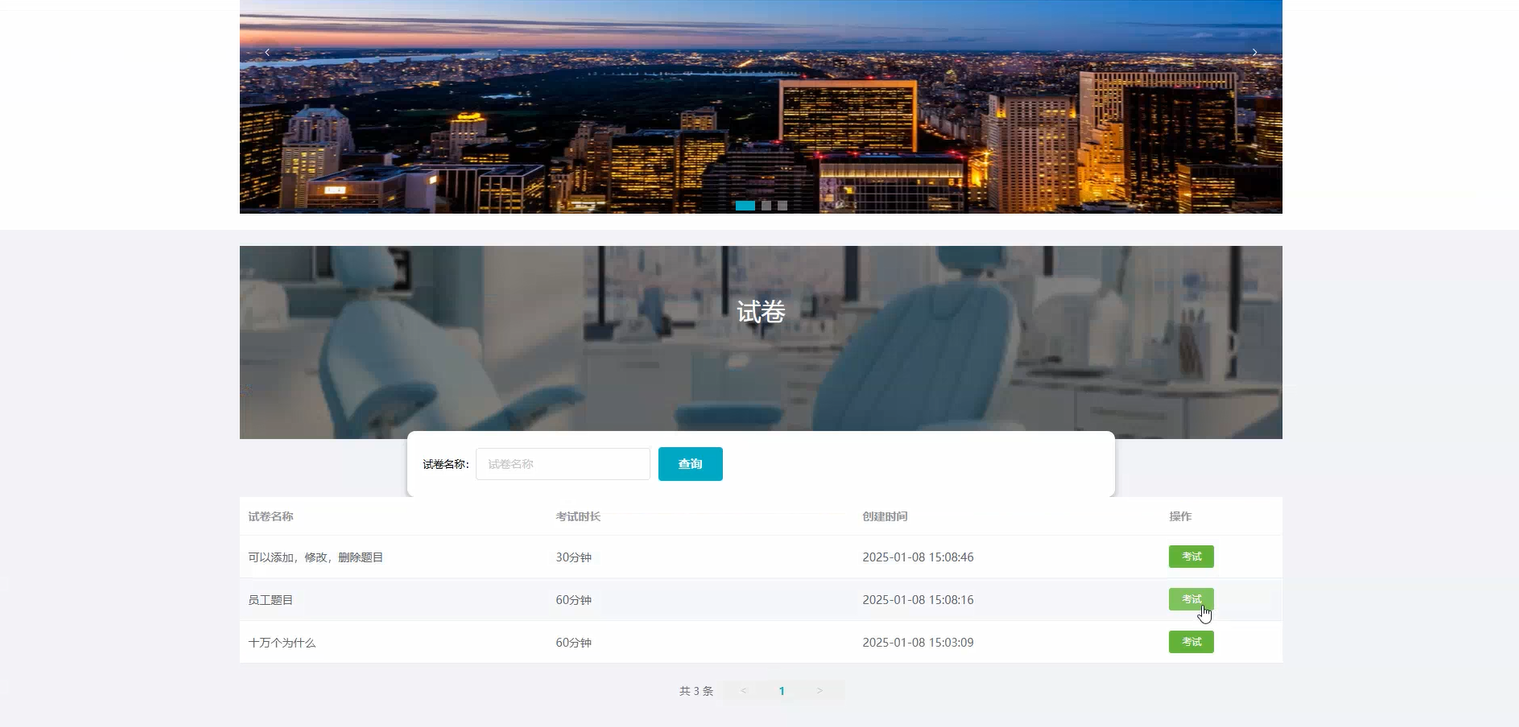This screenshot has width=1519, height=727.
Task: Click the 查询 search button
Action: point(690,464)
